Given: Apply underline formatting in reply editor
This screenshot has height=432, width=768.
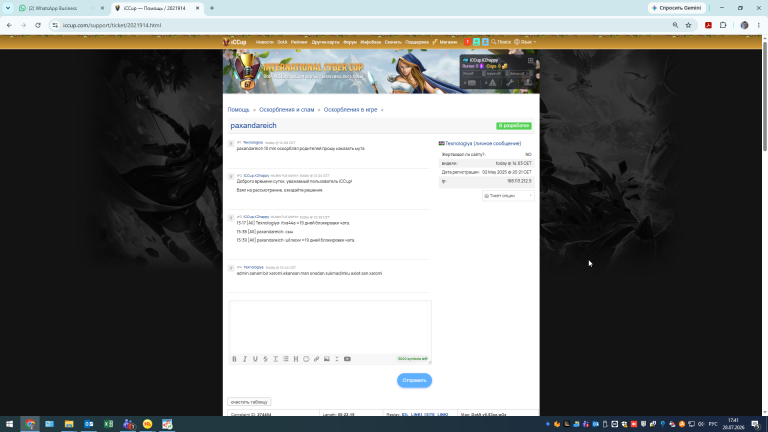Looking at the screenshot, I should coord(255,359).
